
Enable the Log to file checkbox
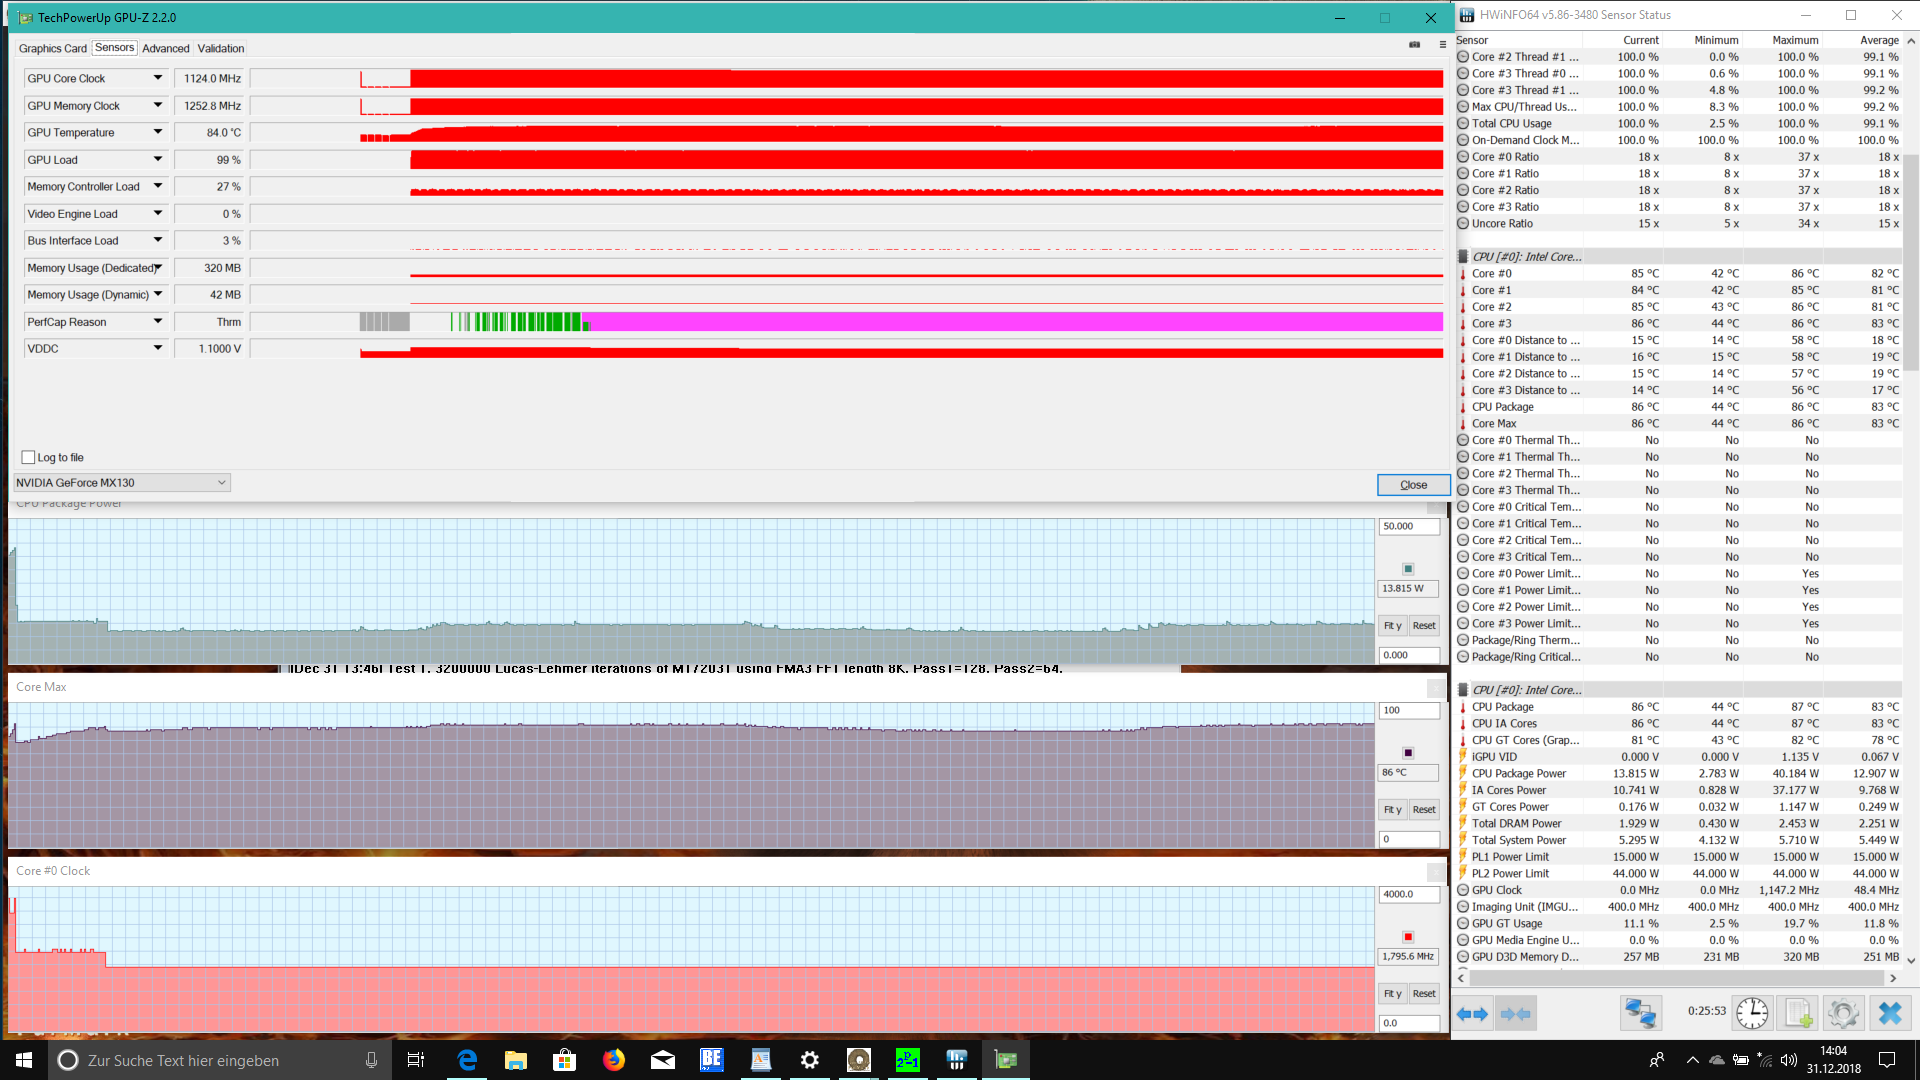pos(28,457)
